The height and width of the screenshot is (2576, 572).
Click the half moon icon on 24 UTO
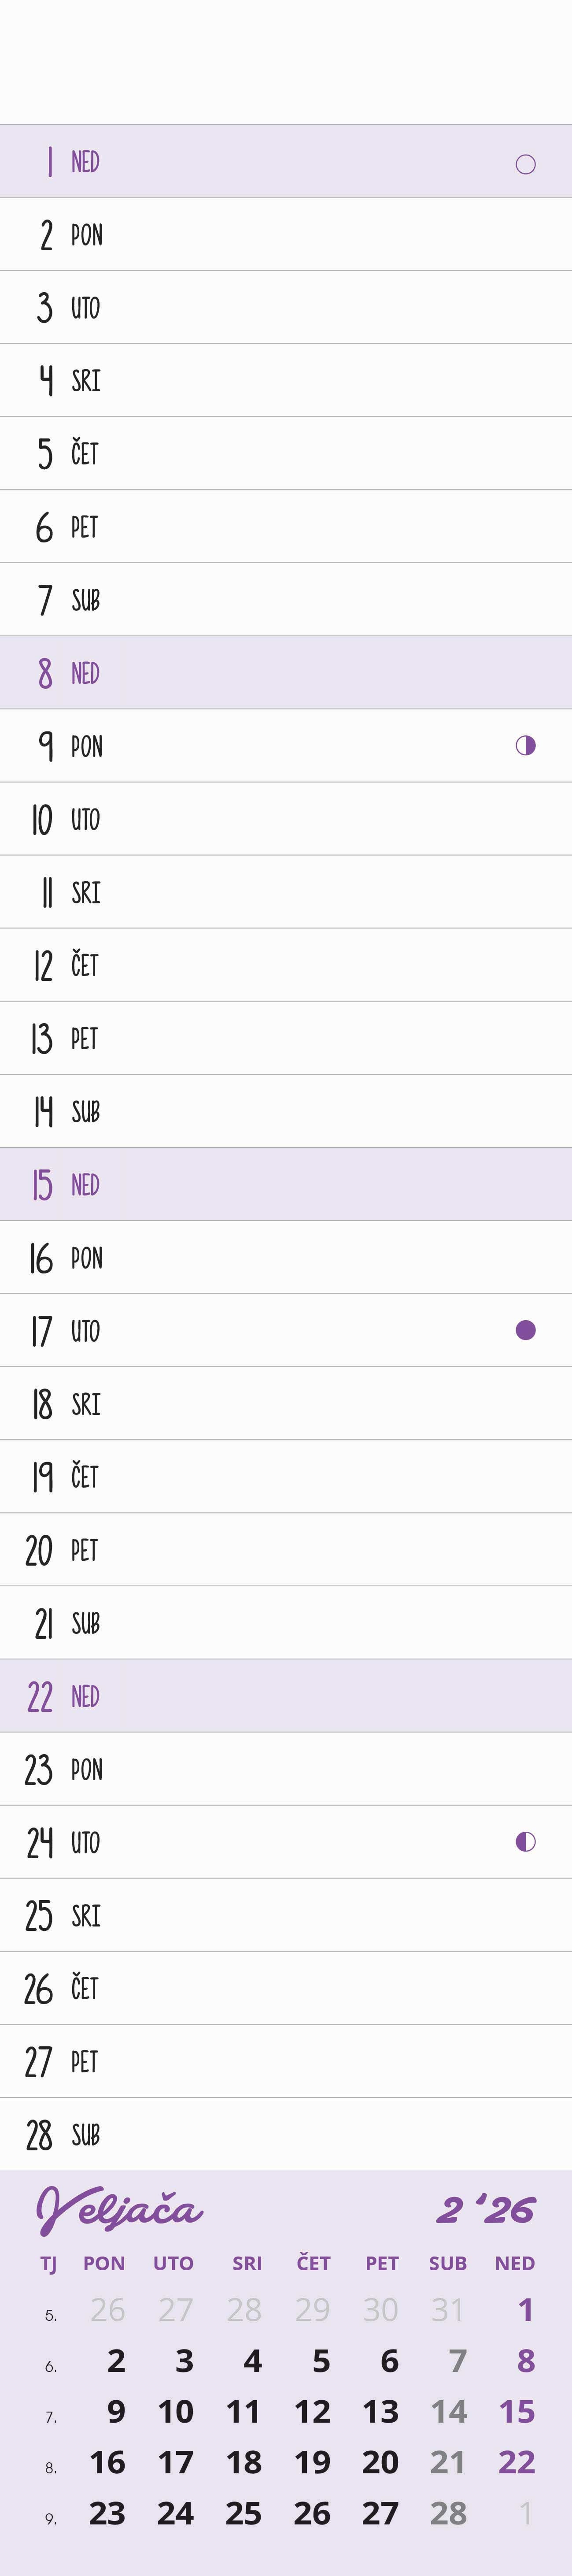[x=525, y=1842]
